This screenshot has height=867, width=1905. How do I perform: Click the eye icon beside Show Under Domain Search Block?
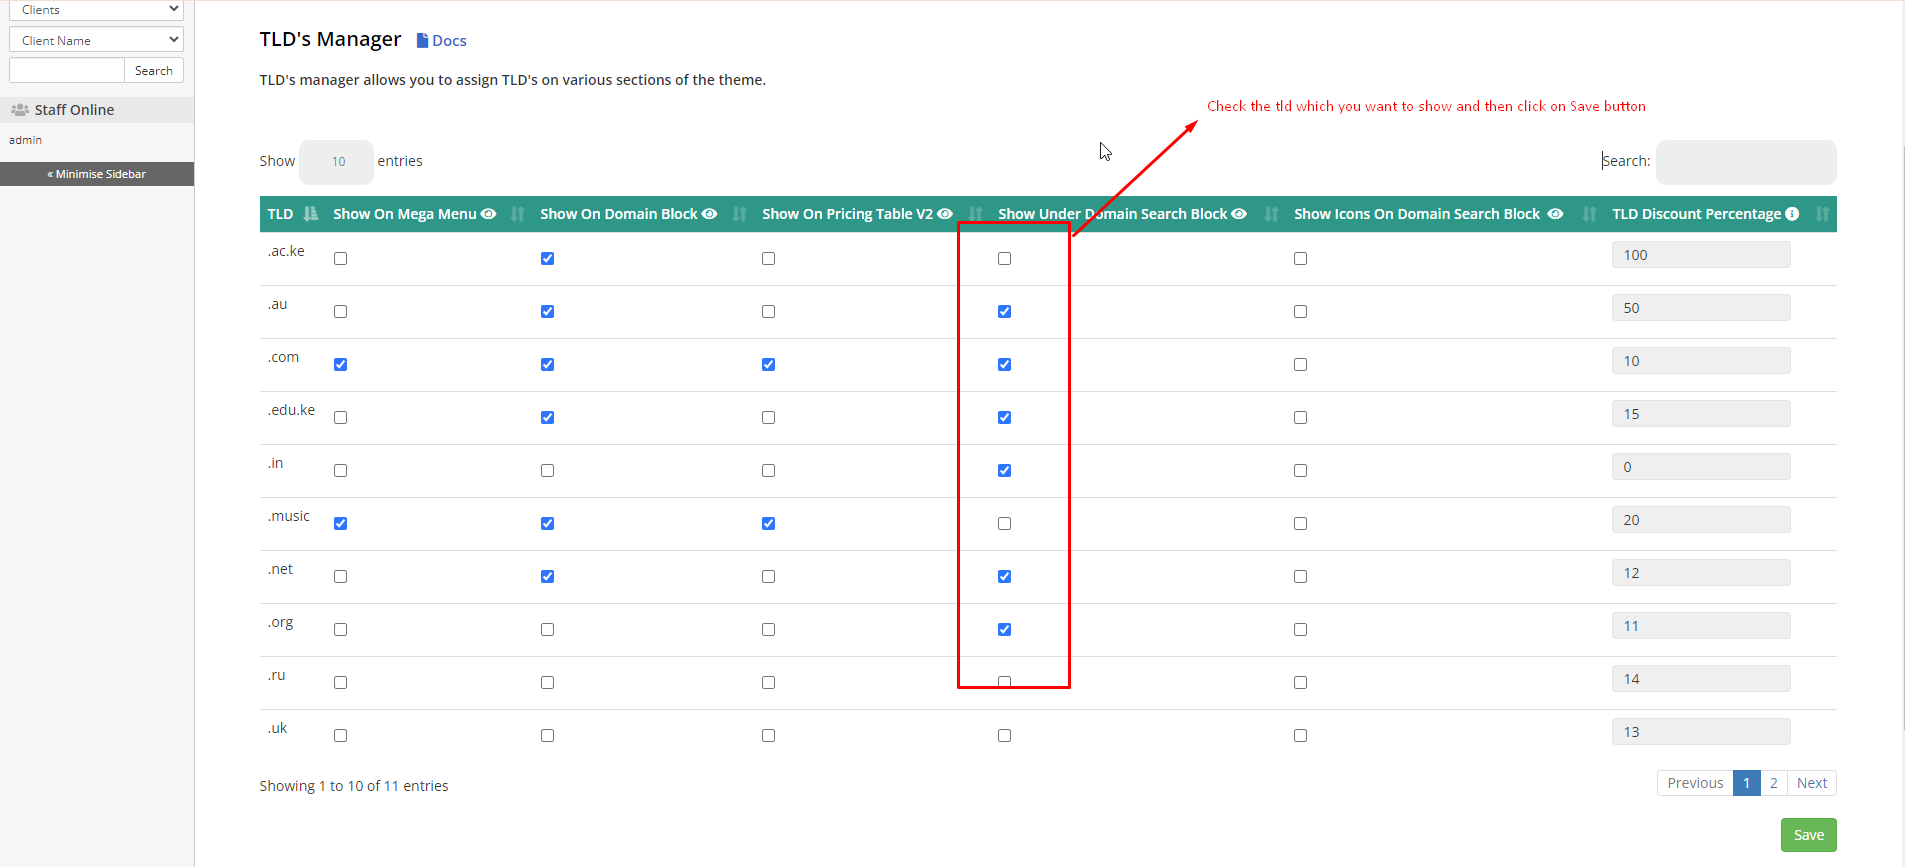tap(1239, 214)
